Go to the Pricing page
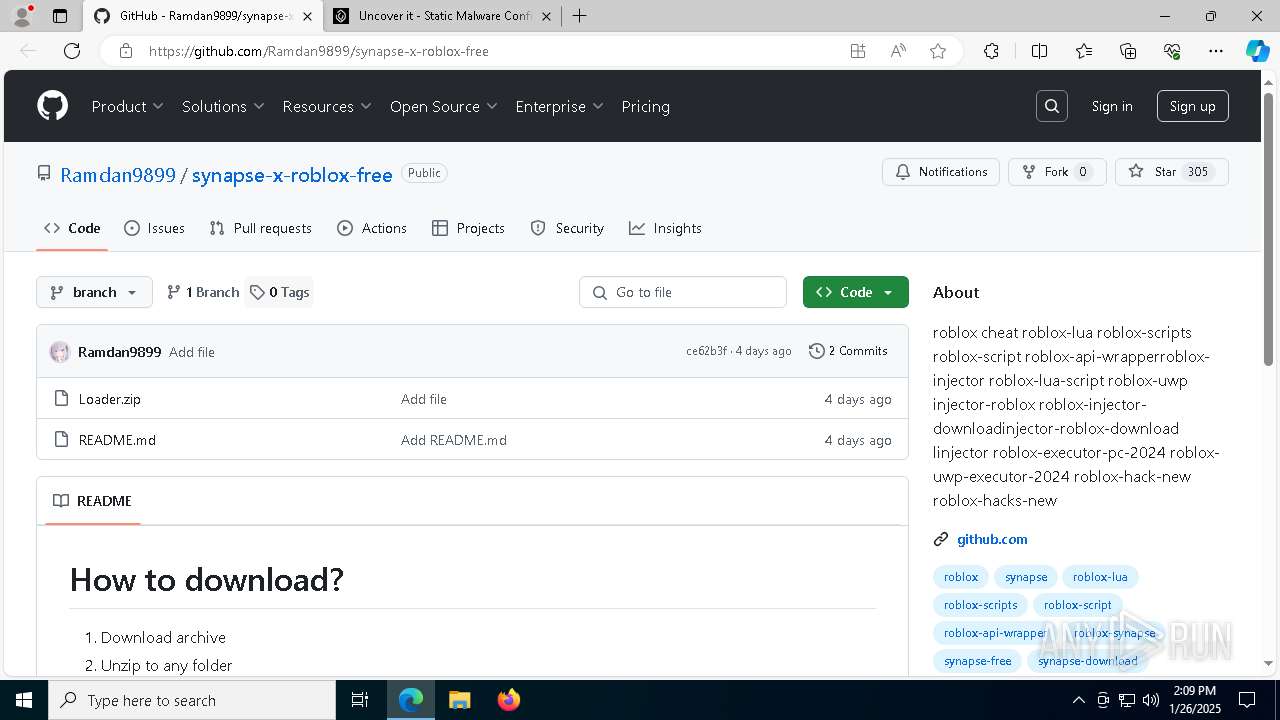 pyautogui.click(x=645, y=106)
